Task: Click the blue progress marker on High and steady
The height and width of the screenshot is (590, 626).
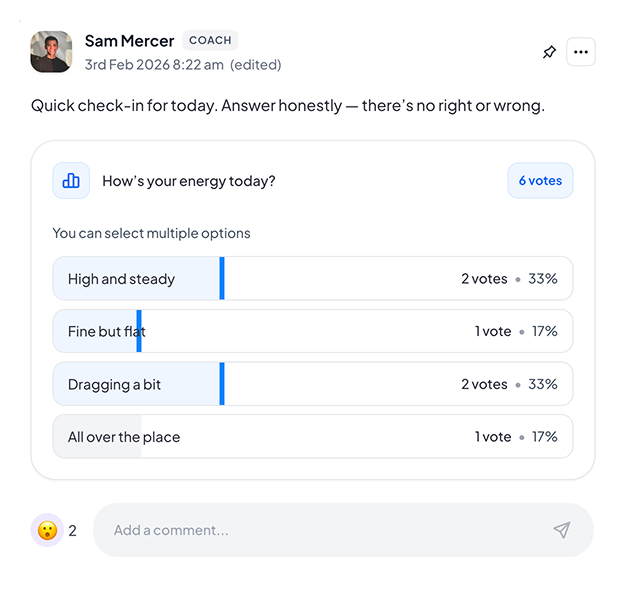Action: click(222, 279)
